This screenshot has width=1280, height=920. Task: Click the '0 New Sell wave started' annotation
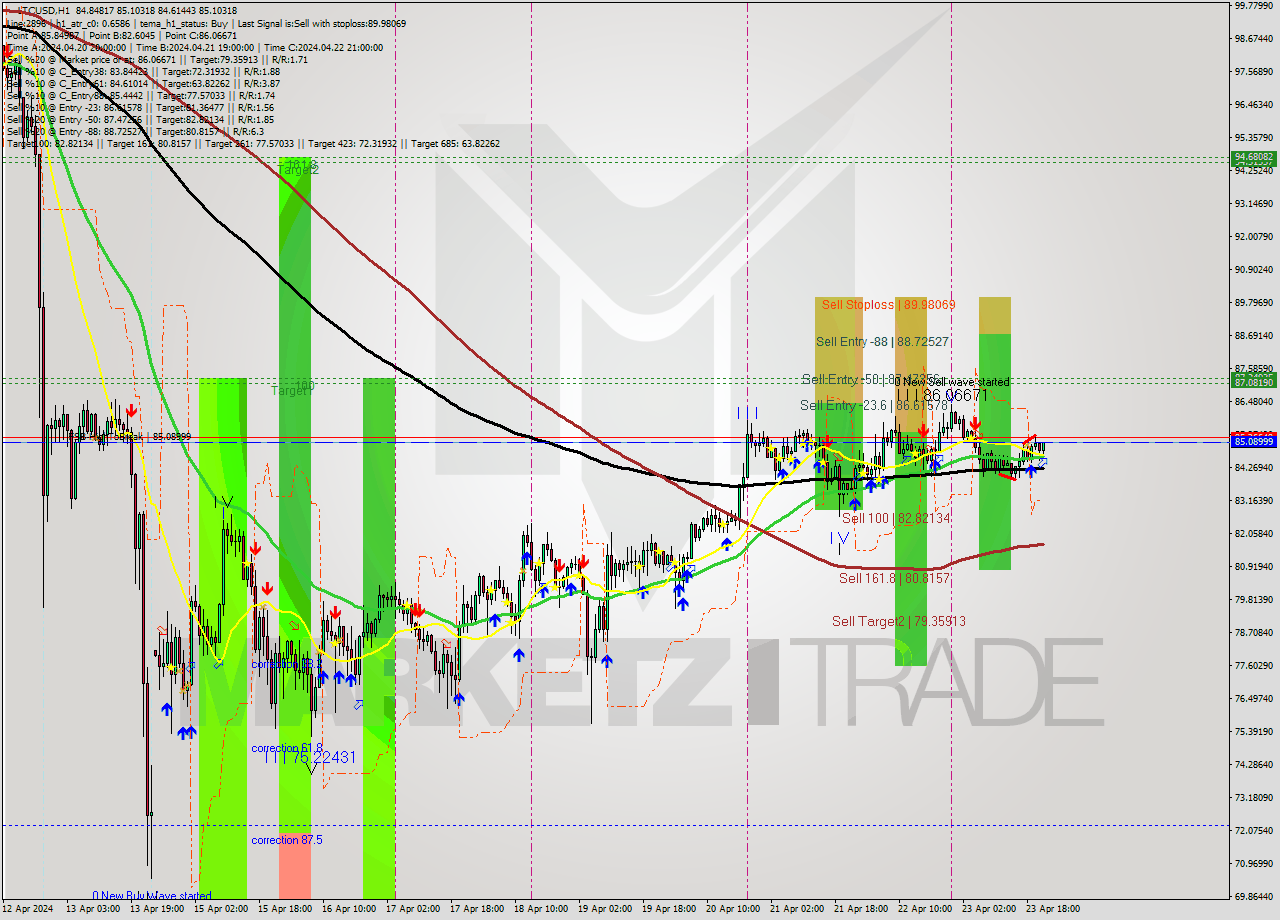(951, 382)
